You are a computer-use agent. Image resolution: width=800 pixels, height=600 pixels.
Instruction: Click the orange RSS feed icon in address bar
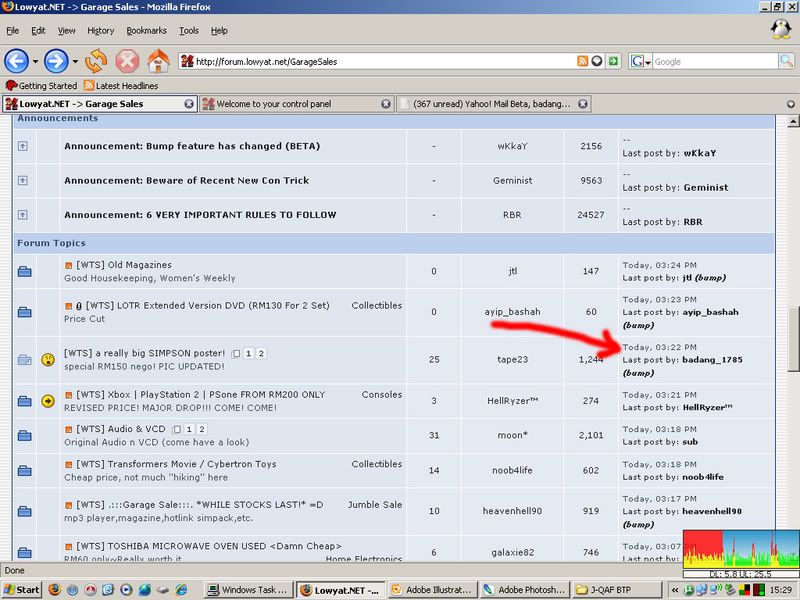[582, 61]
